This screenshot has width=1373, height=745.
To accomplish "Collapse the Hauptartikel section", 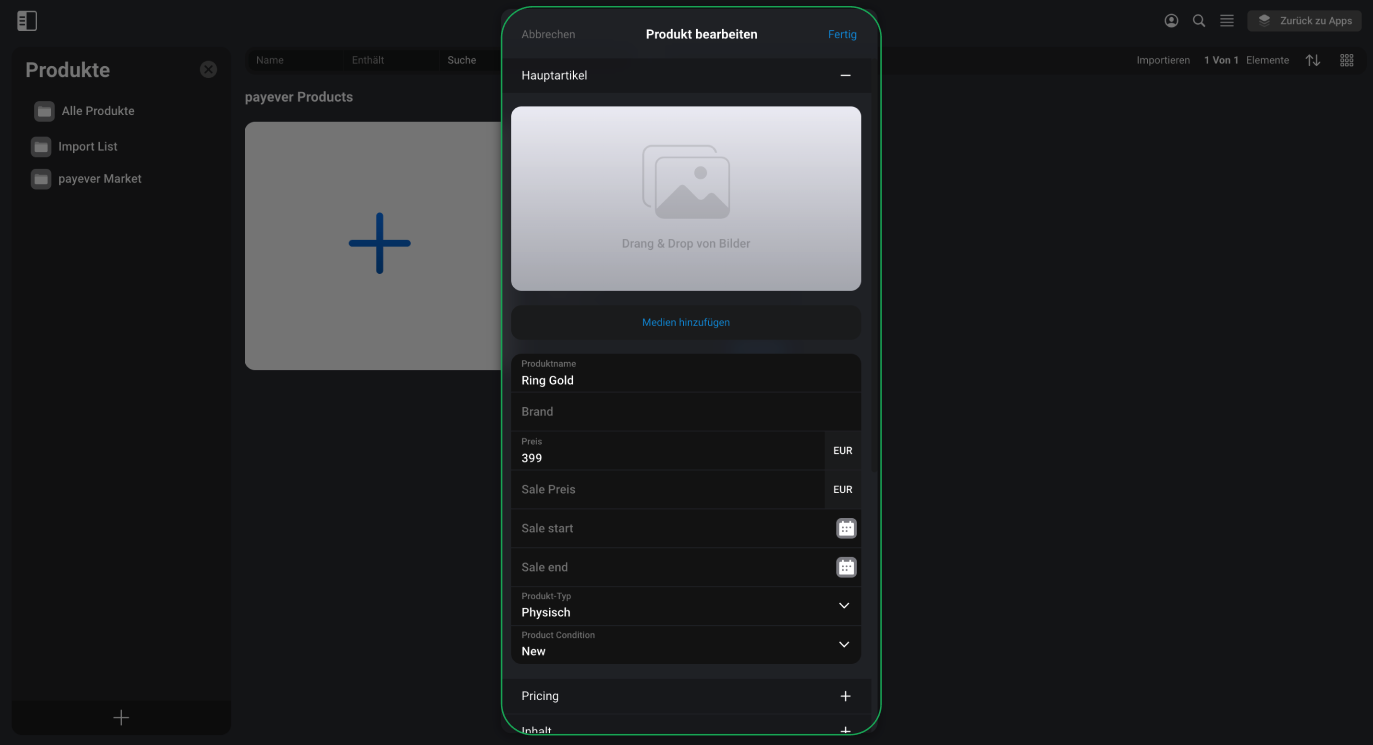I will pyautogui.click(x=845, y=76).
